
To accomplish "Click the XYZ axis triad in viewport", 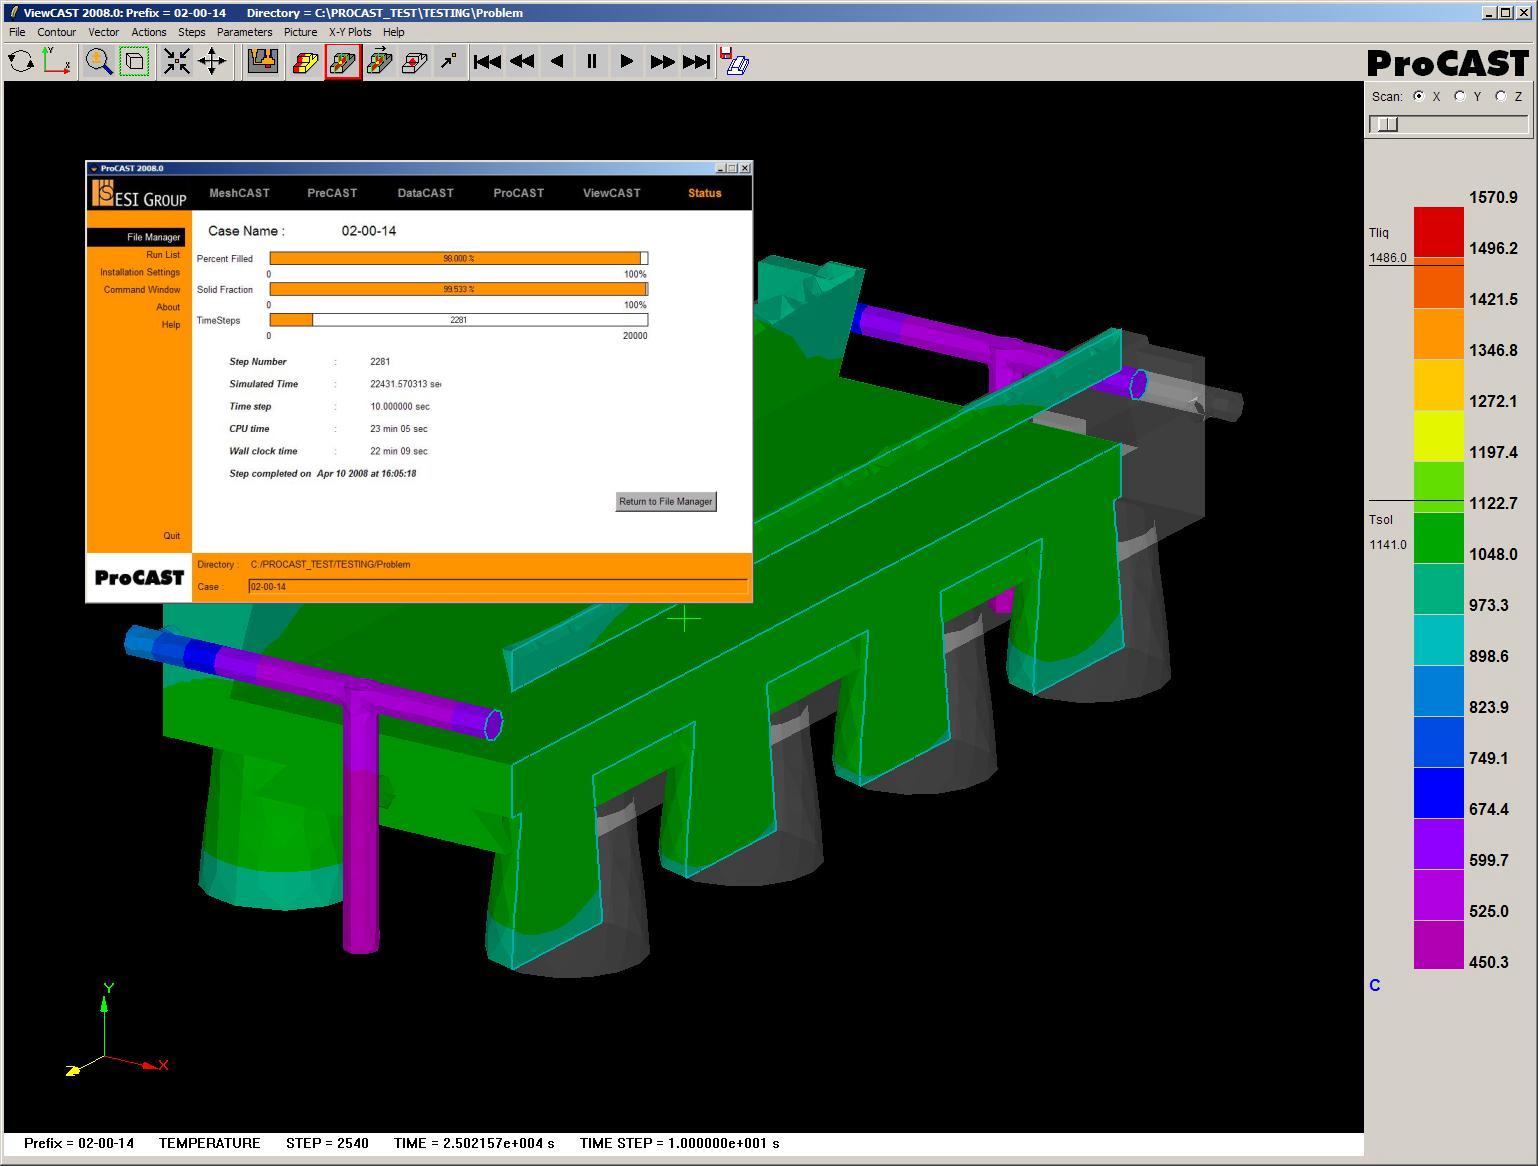I will [117, 1030].
